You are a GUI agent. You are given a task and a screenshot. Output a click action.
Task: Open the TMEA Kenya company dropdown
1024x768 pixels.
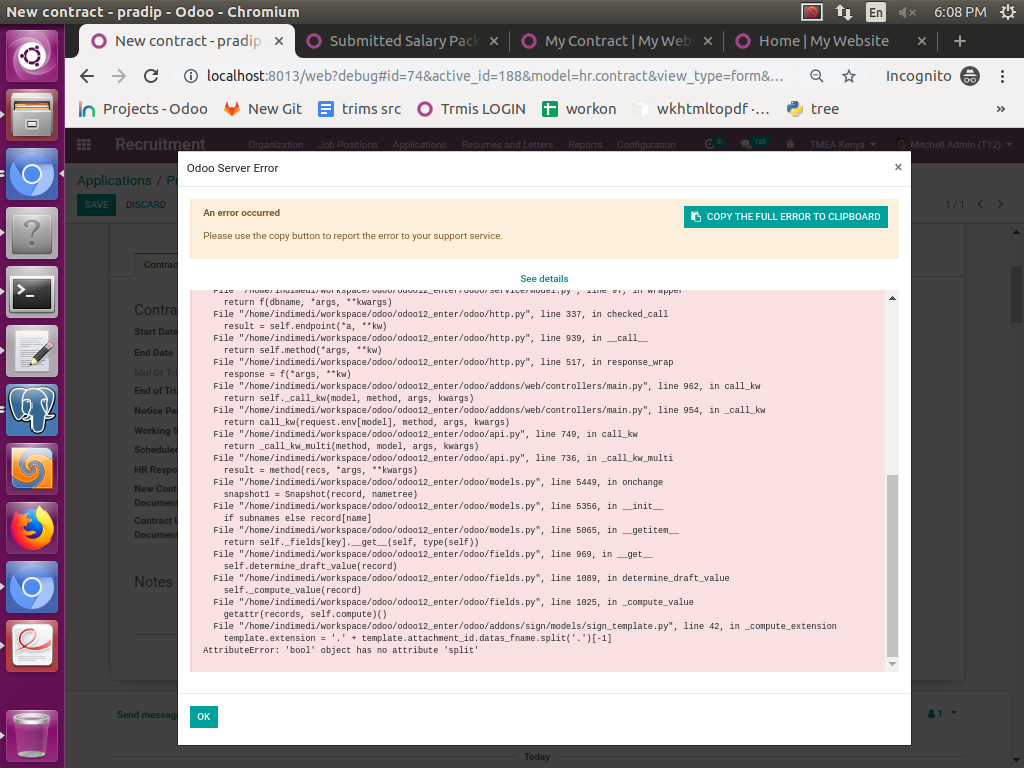[845, 144]
